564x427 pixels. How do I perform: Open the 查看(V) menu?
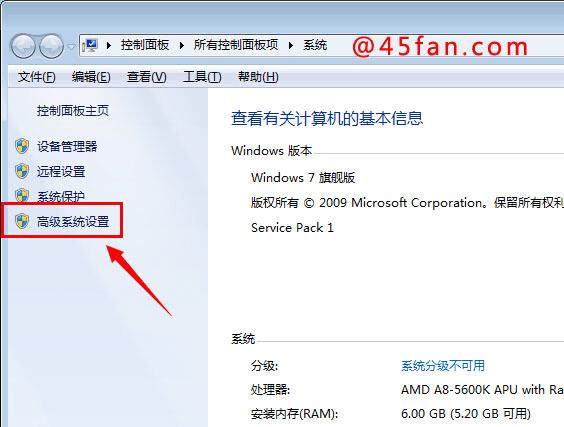pos(146,77)
